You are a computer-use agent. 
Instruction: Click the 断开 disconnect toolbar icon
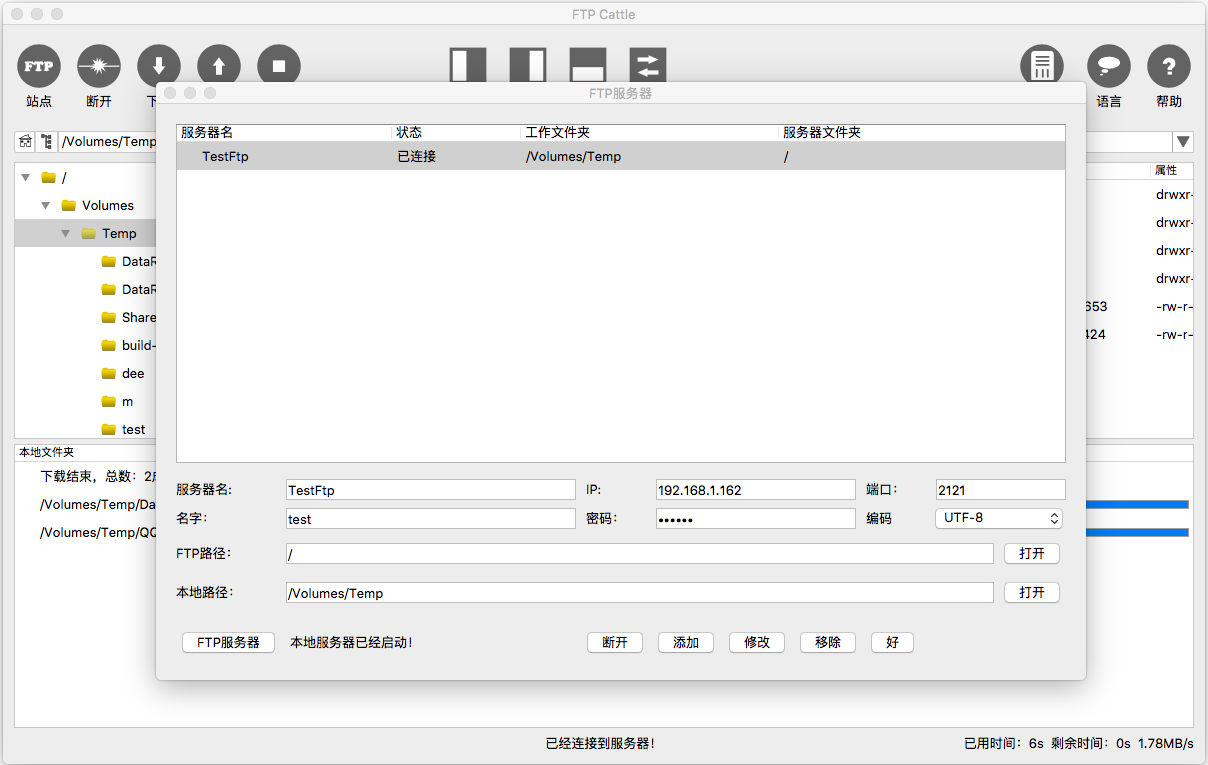pyautogui.click(x=99, y=66)
